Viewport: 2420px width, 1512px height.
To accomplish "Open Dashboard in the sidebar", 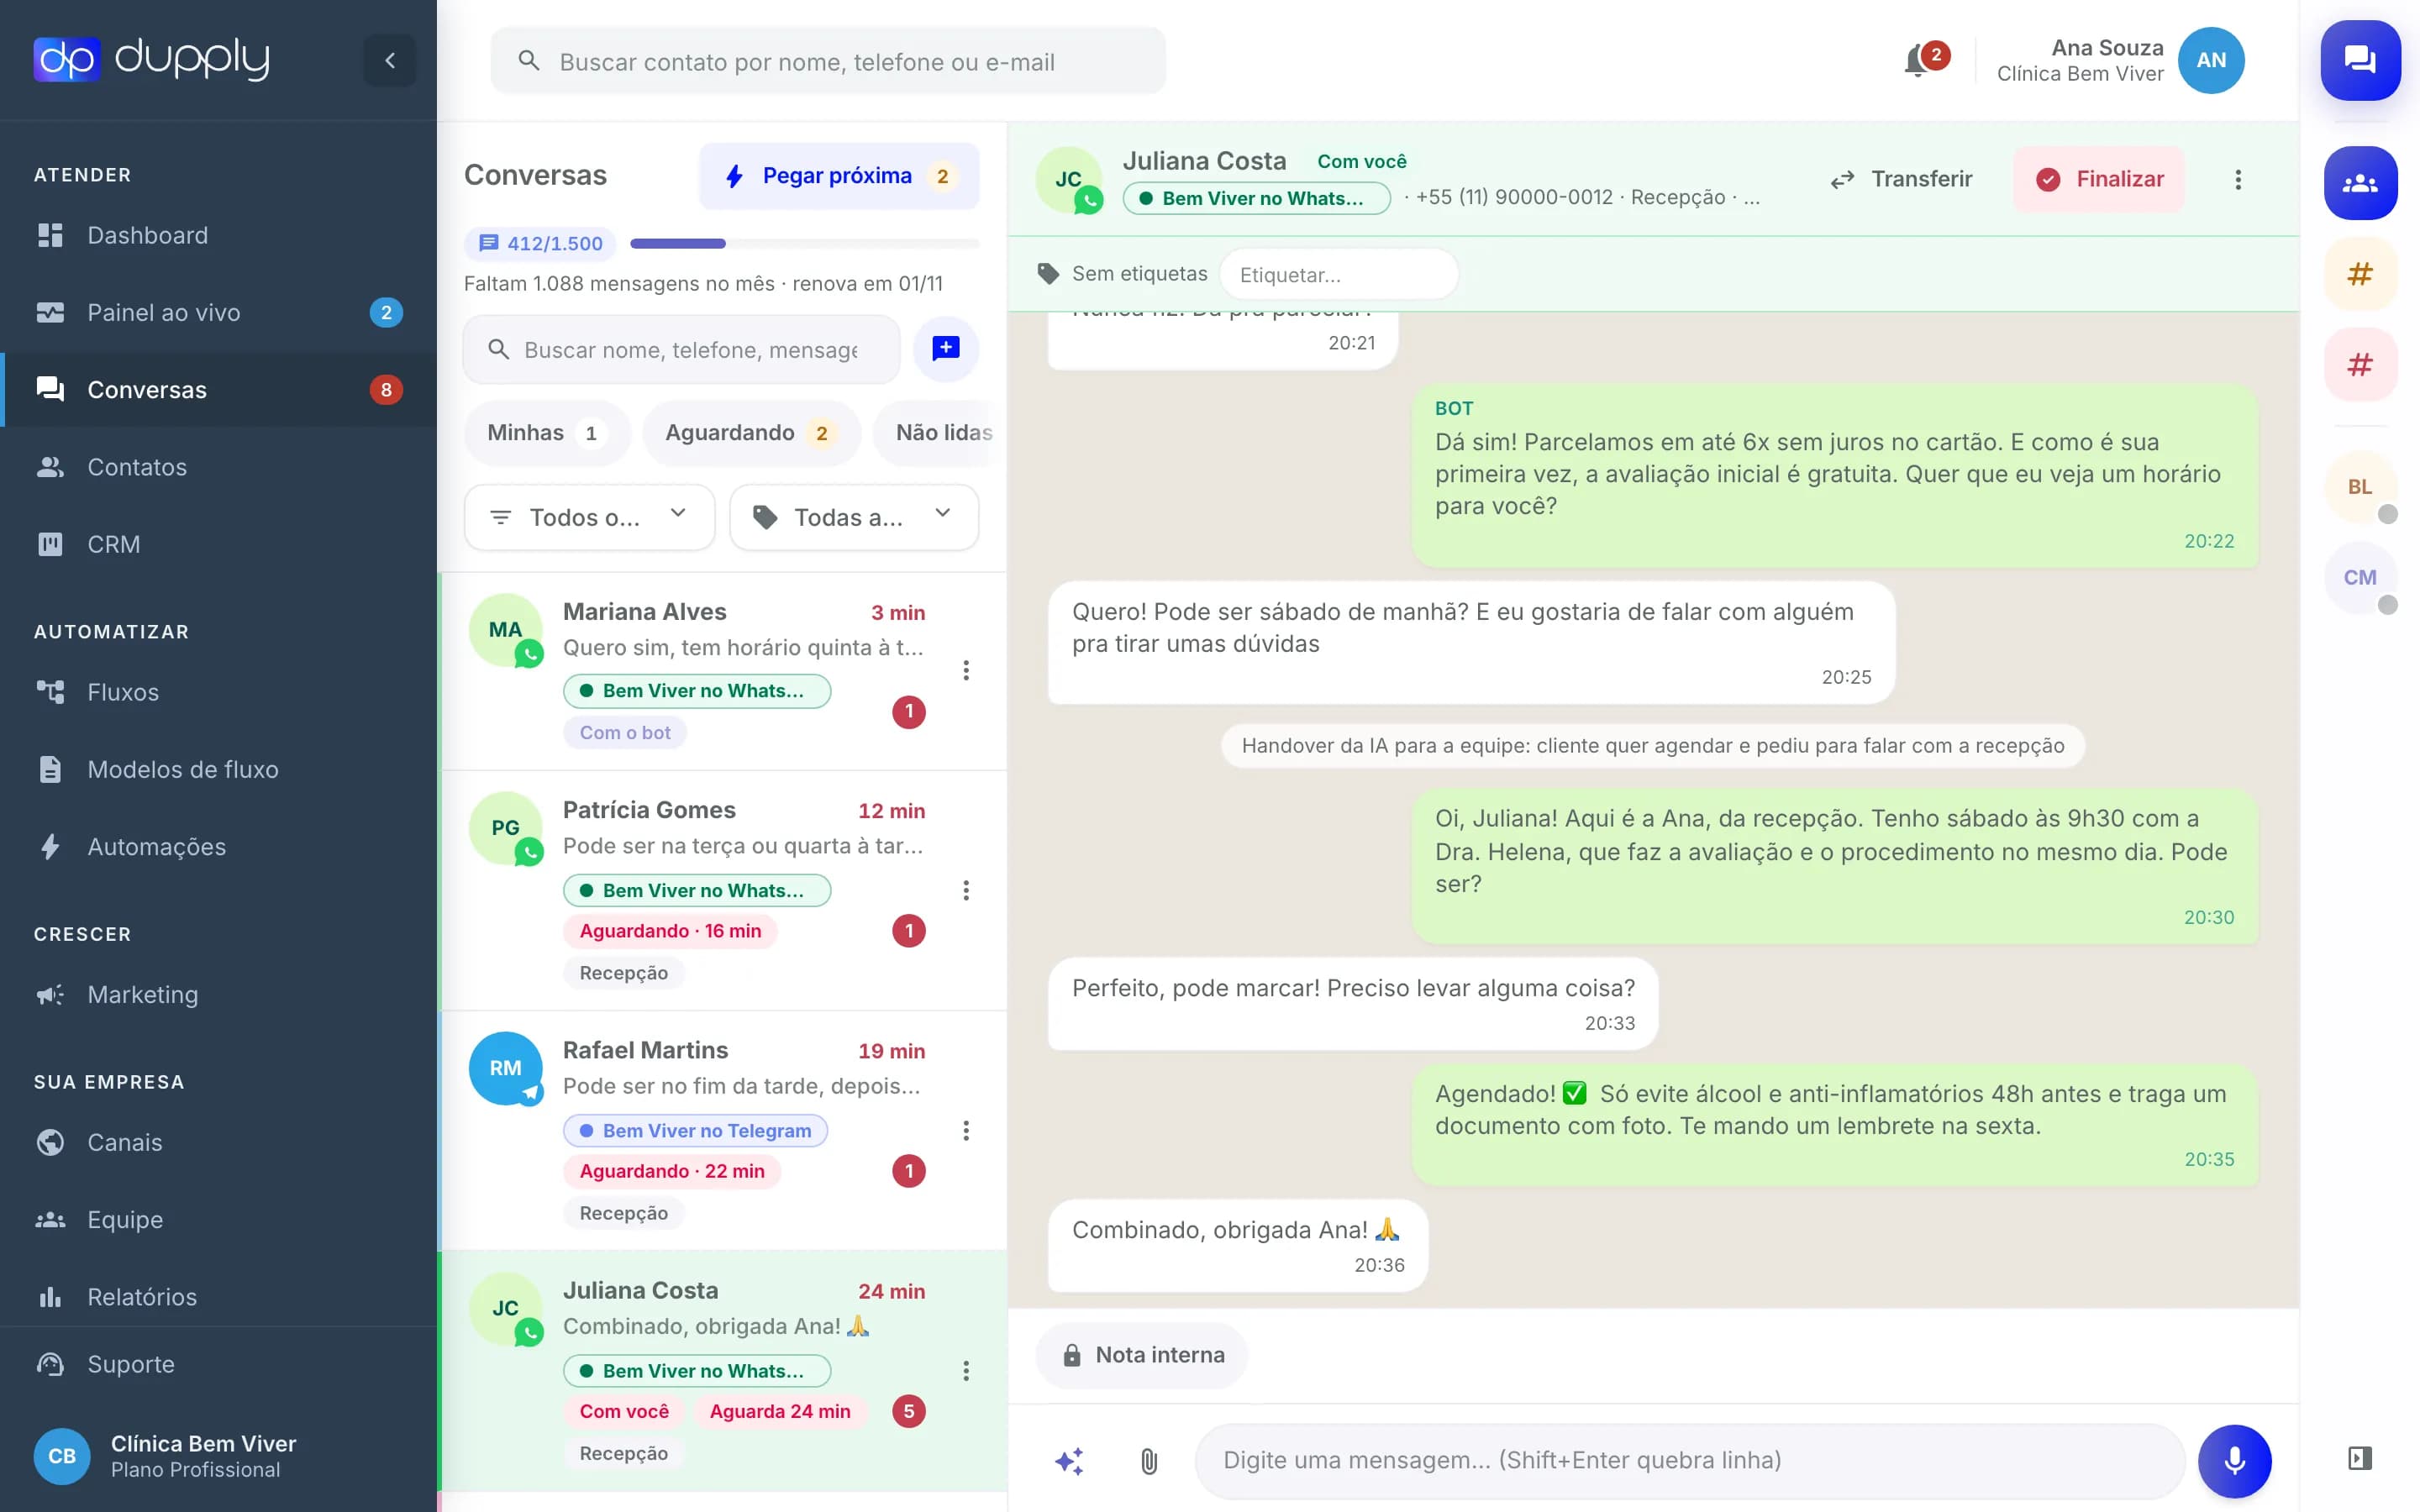I will pos(218,235).
